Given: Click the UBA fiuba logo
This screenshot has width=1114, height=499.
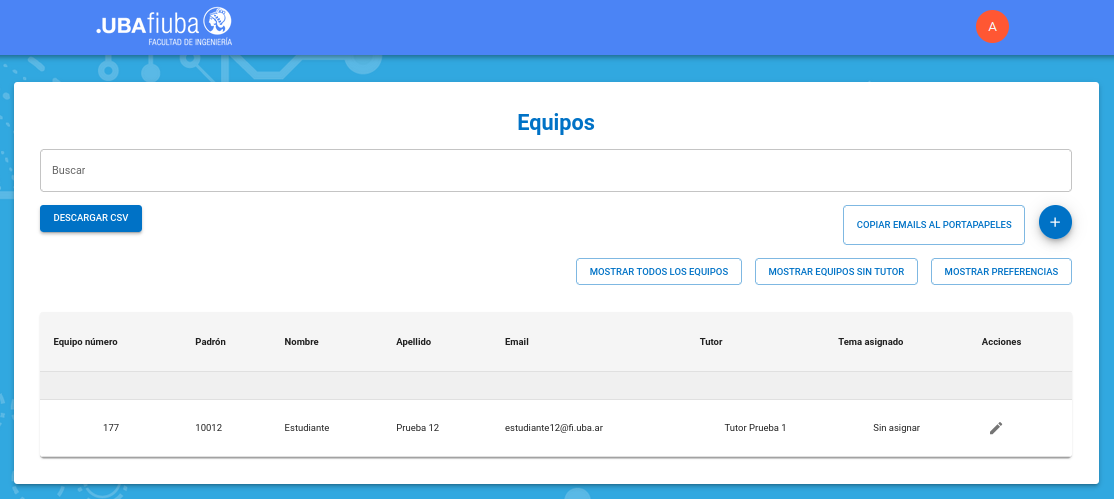Looking at the screenshot, I should tap(164, 26).
